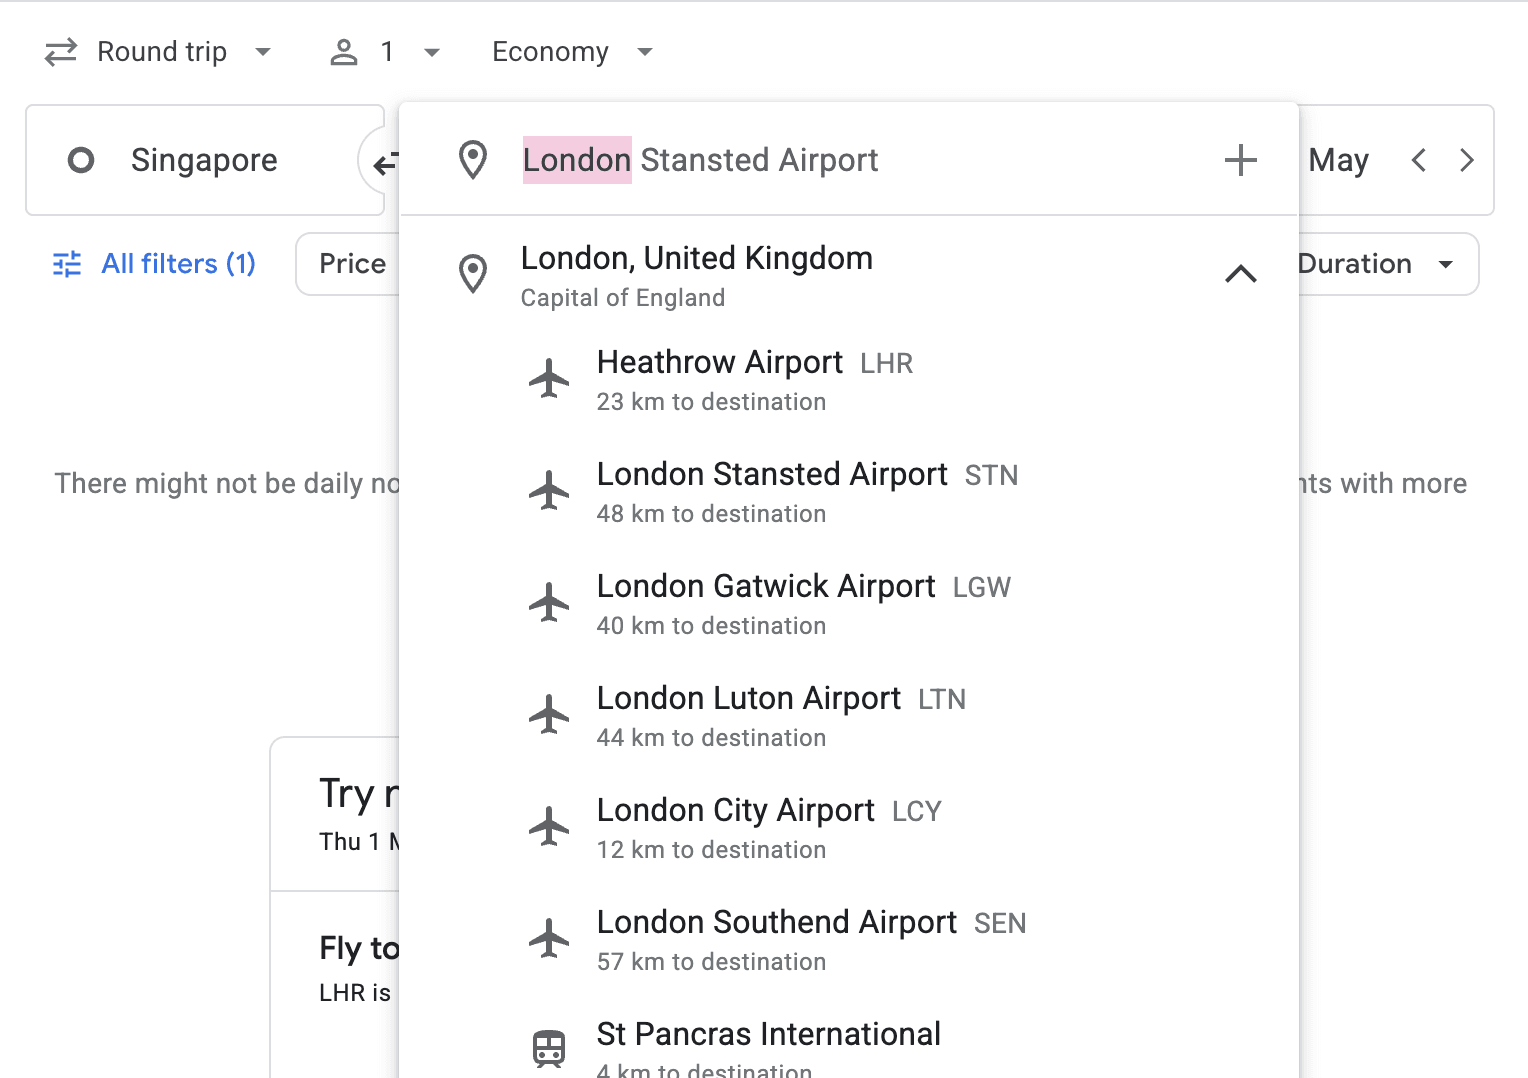Click the airplane icon beside London Gatwick Airport

pos(549,603)
